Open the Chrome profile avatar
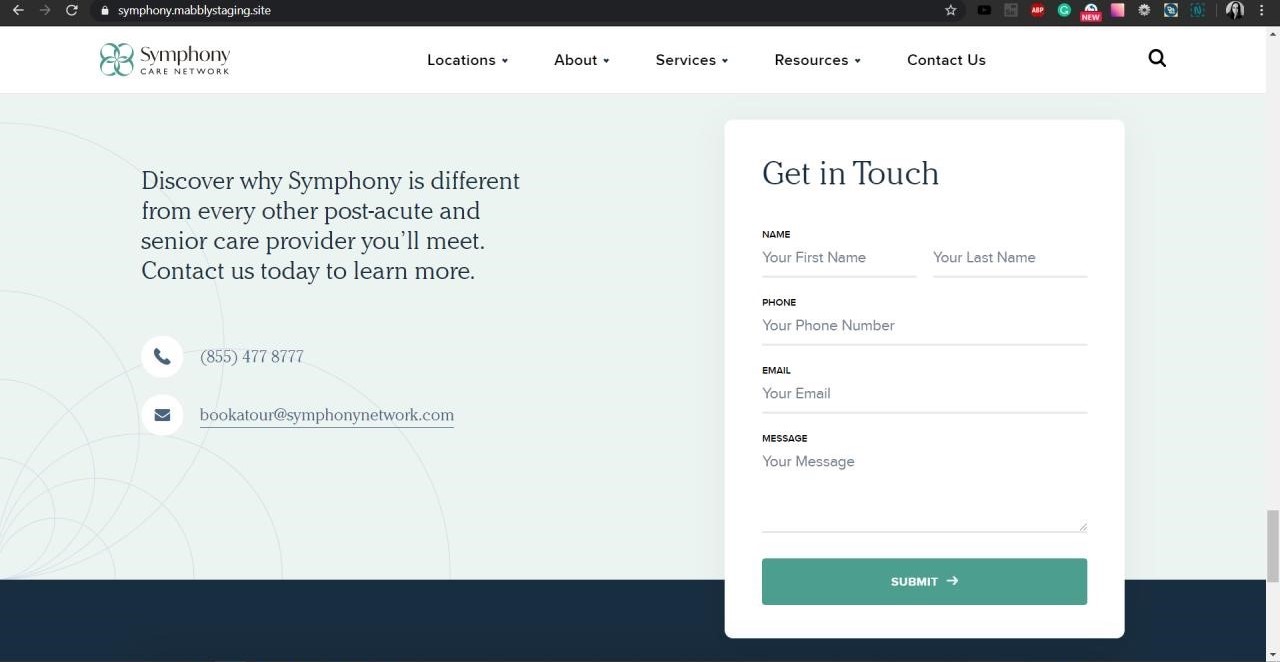Viewport: 1280px width, 662px height. click(1235, 10)
